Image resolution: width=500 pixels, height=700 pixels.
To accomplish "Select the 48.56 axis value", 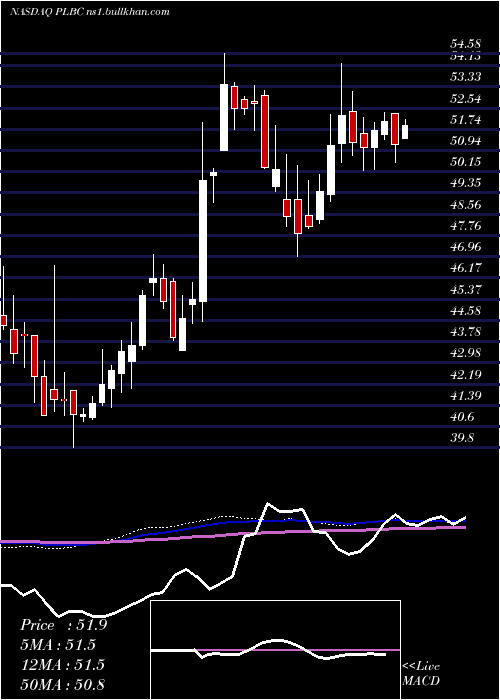I will [x=466, y=205].
